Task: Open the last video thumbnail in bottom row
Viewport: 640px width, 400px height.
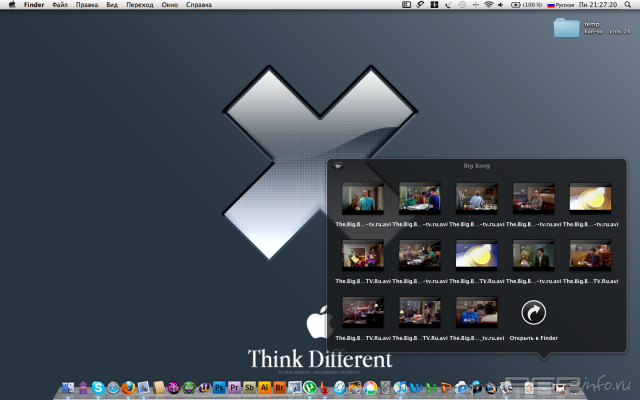Action: [x=476, y=313]
